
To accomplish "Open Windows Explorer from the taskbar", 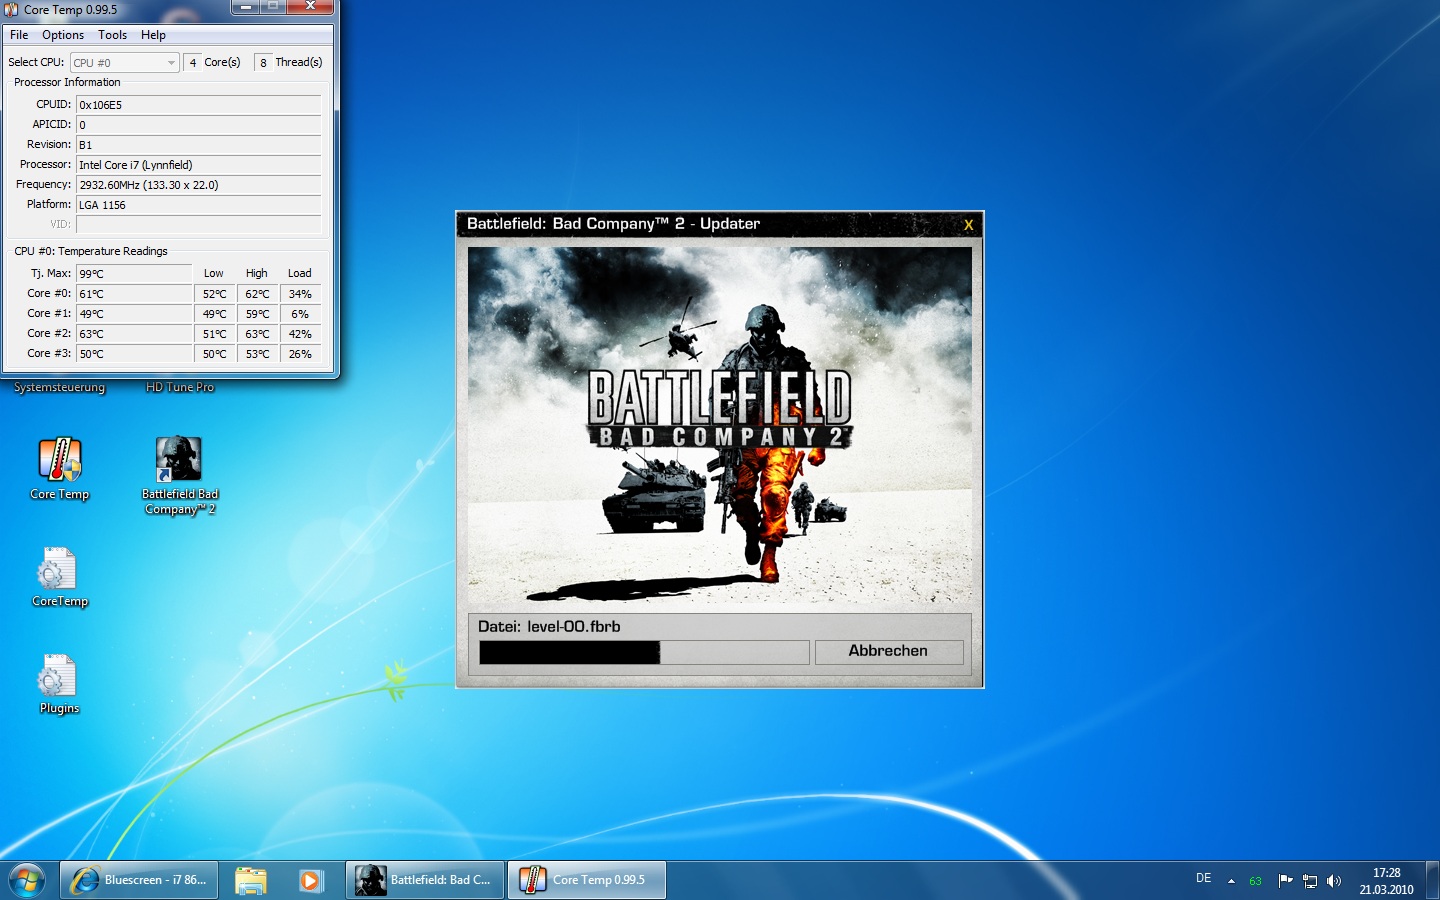I will 250,880.
